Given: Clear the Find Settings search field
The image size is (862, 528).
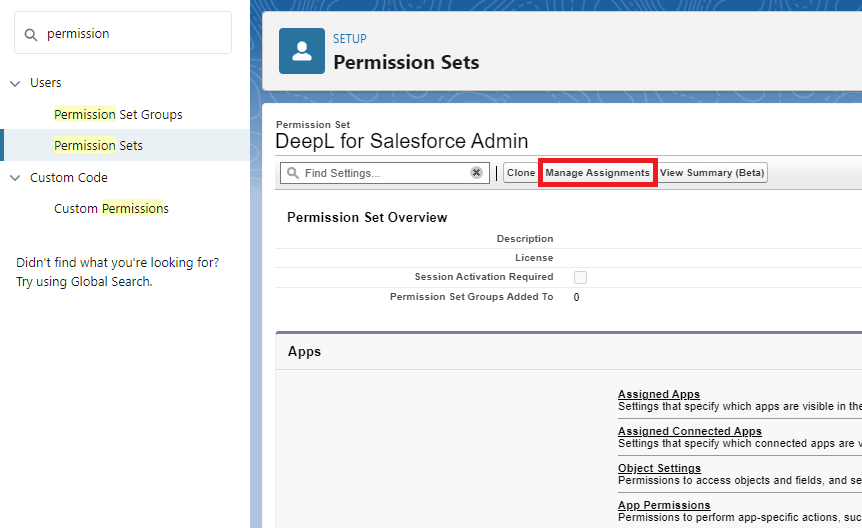Looking at the screenshot, I should pyautogui.click(x=477, y=173).
